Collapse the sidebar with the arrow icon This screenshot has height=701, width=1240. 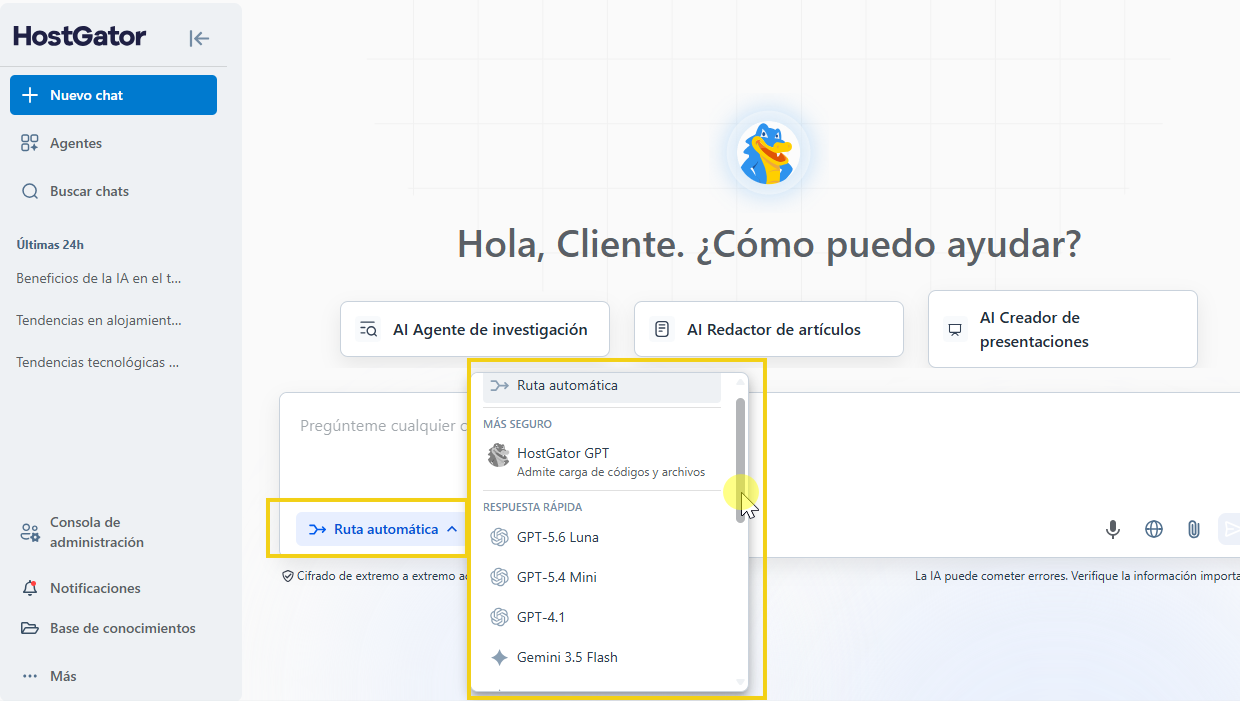point(199,38)
